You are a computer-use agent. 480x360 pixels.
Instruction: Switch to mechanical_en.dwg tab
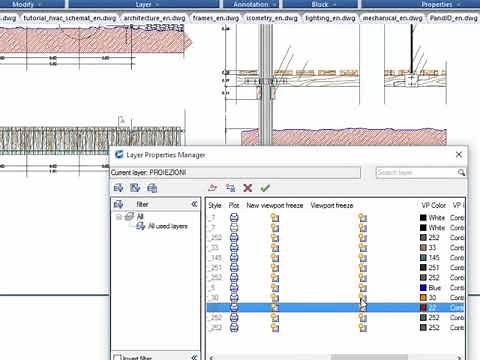pos(392,18)
